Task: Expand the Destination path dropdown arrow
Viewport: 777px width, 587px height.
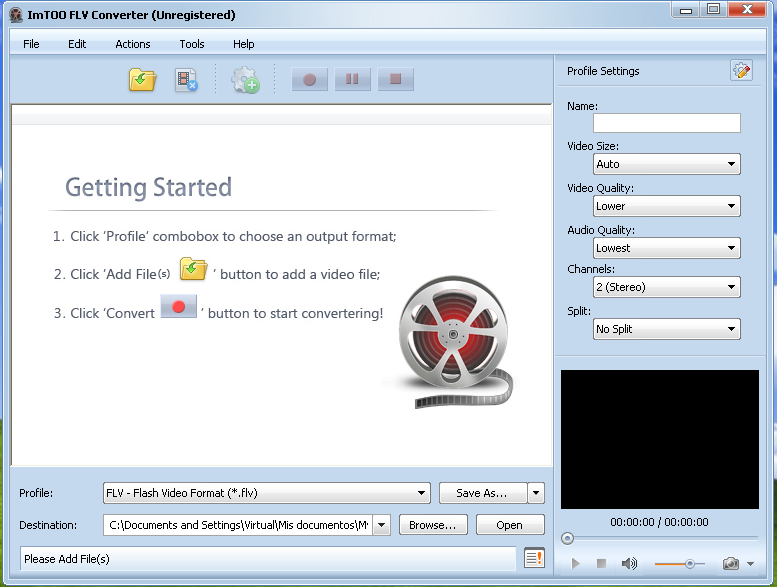Action: (x=382, y=525)
